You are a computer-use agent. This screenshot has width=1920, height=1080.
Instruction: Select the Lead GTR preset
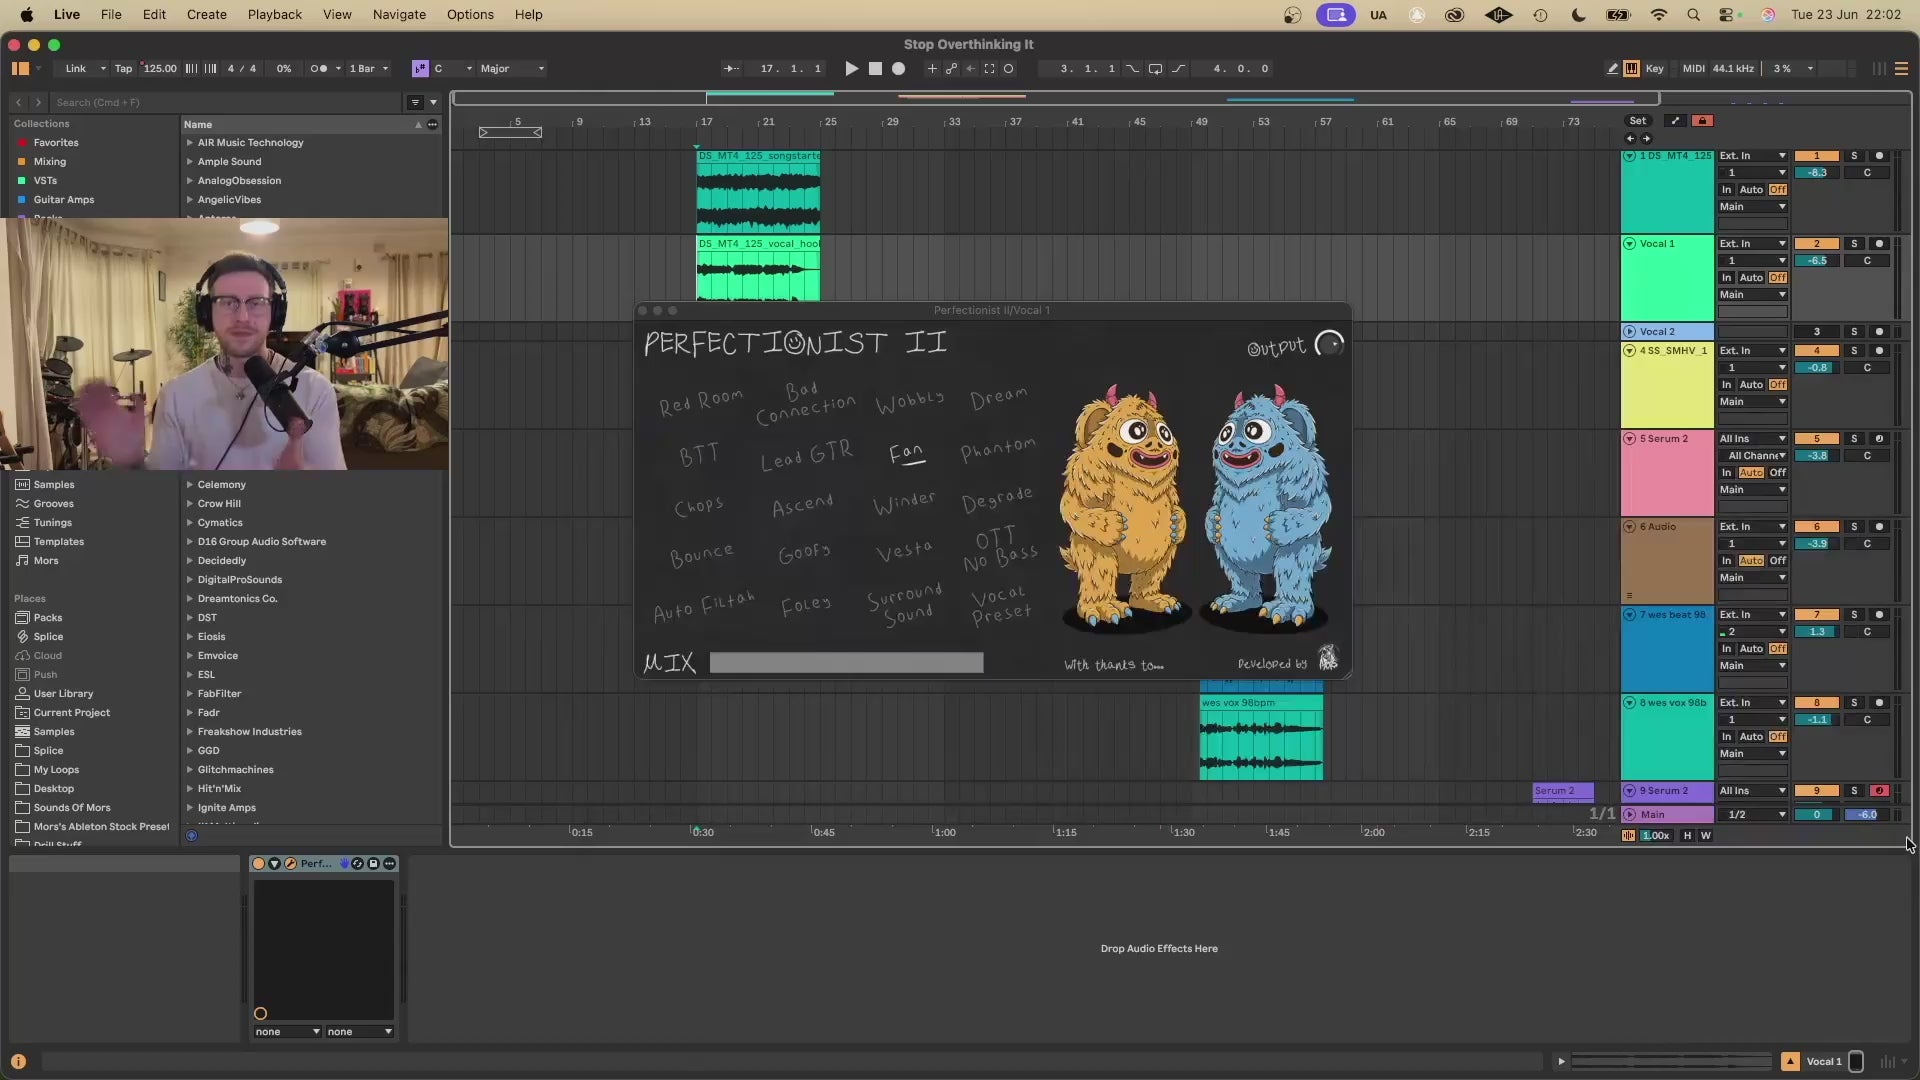pyautogui.click(x=807, y=455)
